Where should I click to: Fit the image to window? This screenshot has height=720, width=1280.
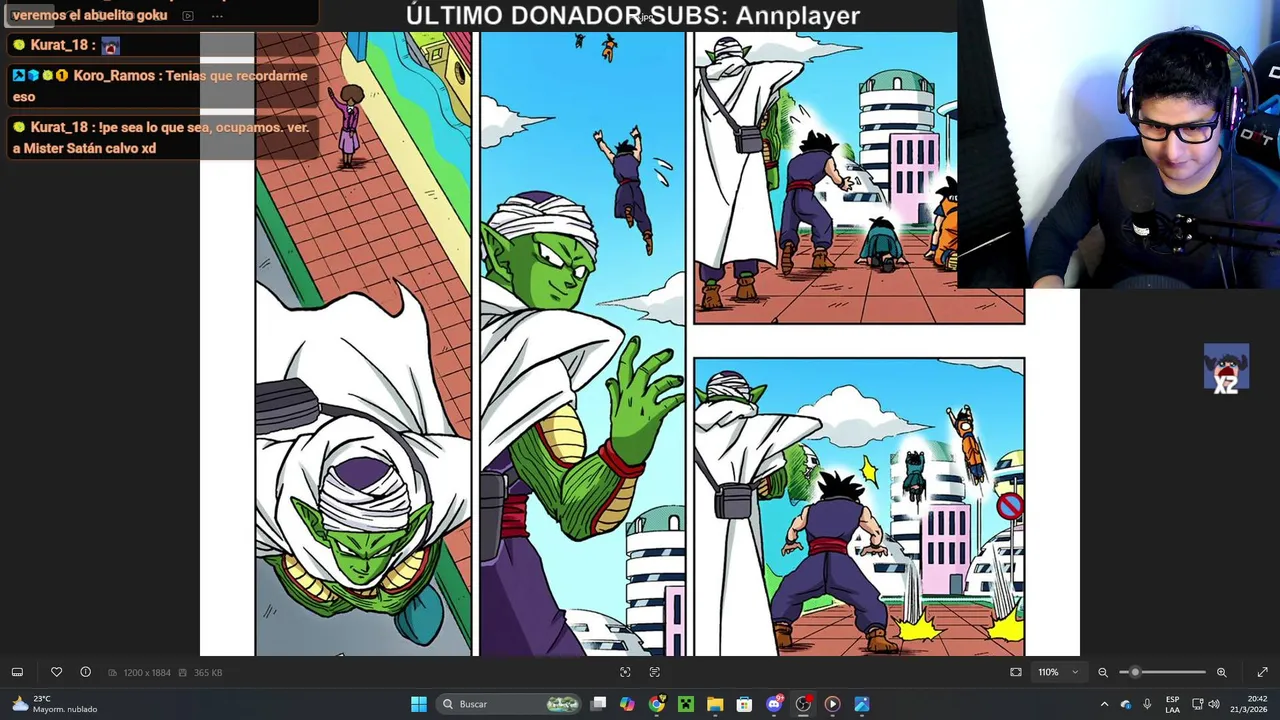point(1016,672)
